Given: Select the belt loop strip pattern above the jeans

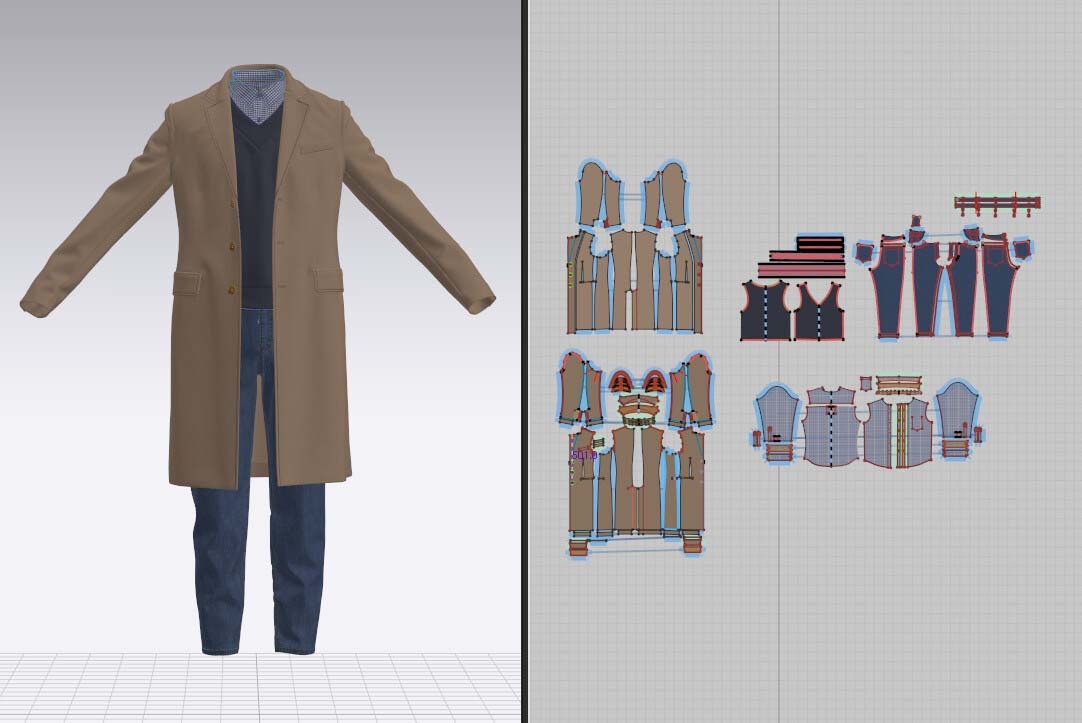Looking at the screenshot, I should tap(997, 203).
